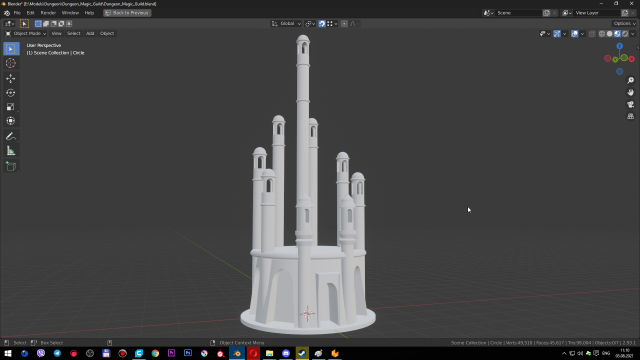Open editor type dropdown
Viewport: 640px width, 360px height.
click(9, 24)
